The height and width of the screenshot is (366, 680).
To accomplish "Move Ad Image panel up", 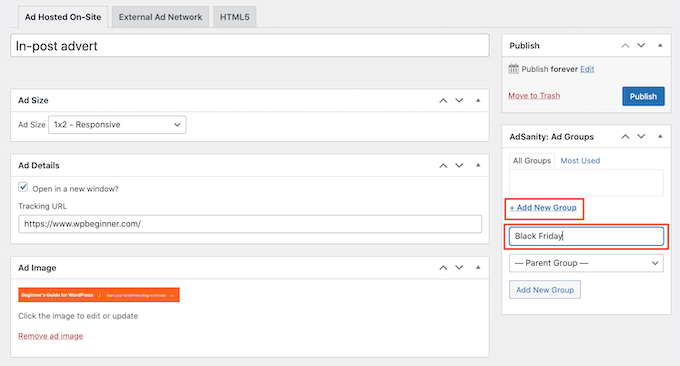I will click(x=443, y=268).
